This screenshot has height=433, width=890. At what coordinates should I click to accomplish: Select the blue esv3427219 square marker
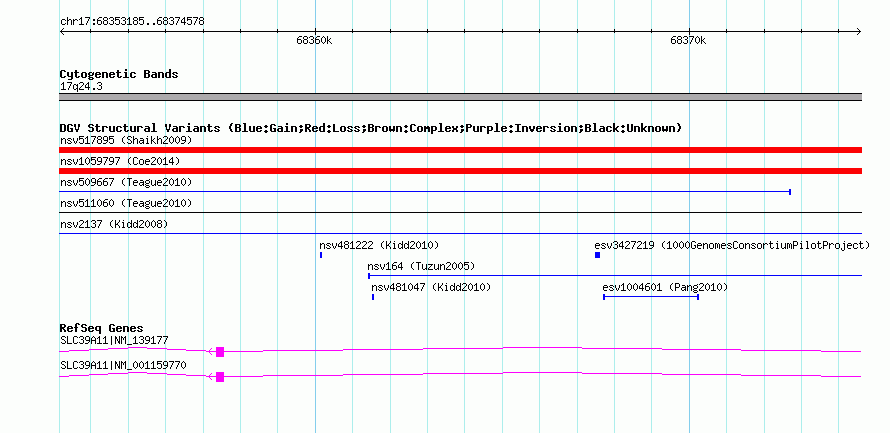(x=597, y=255)
